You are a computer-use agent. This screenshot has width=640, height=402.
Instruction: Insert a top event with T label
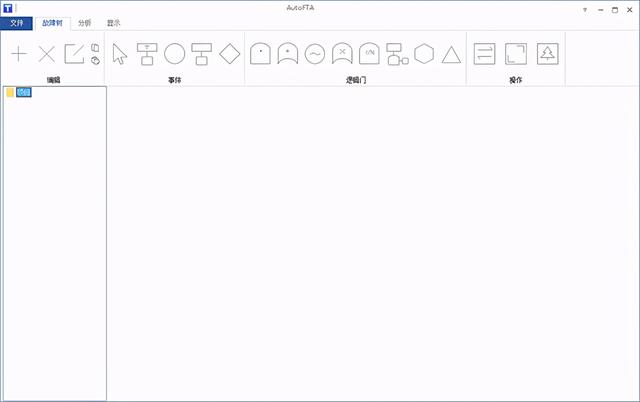click(147, 54)
